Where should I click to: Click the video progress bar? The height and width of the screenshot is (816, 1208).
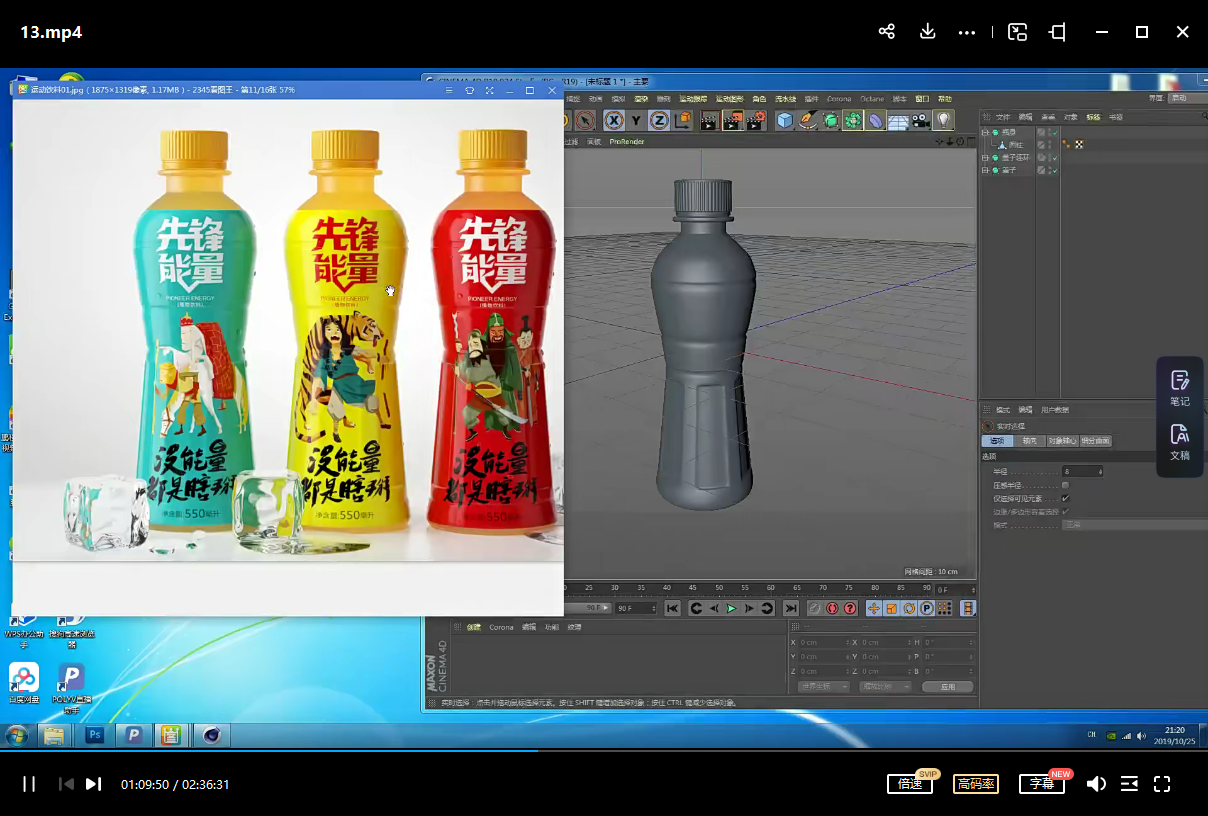[x=604, y=751]
